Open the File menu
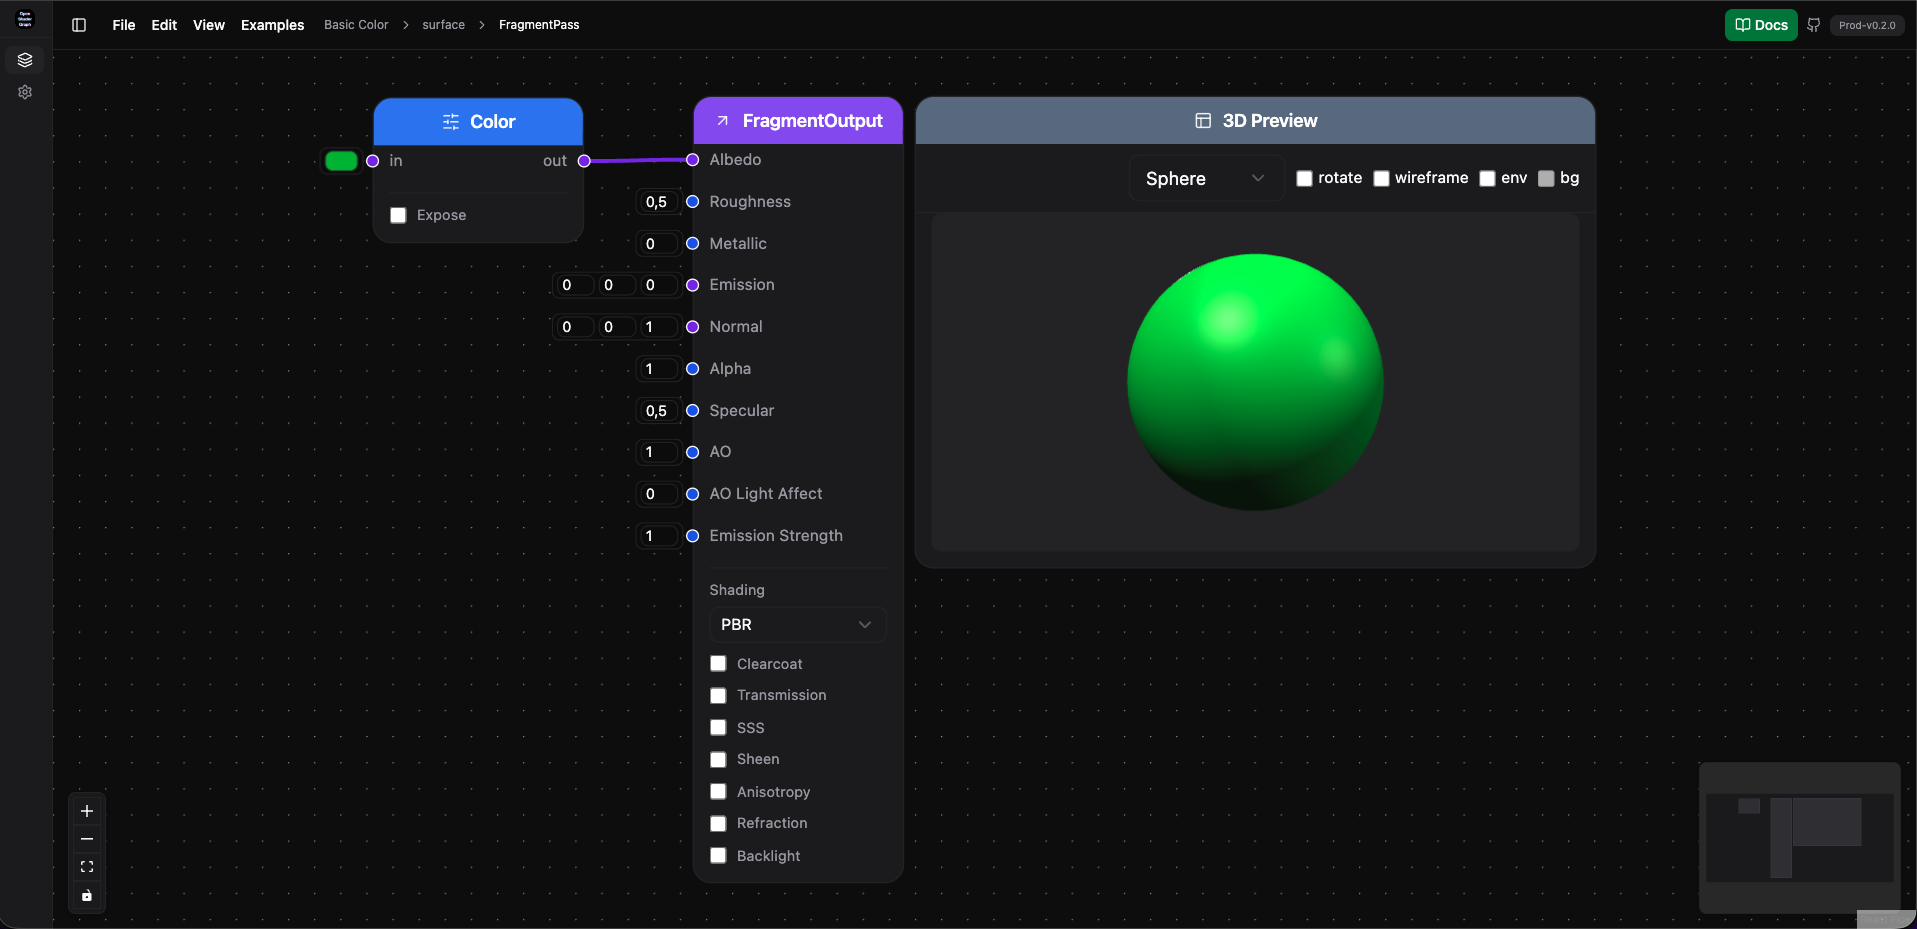 point(124,25)
